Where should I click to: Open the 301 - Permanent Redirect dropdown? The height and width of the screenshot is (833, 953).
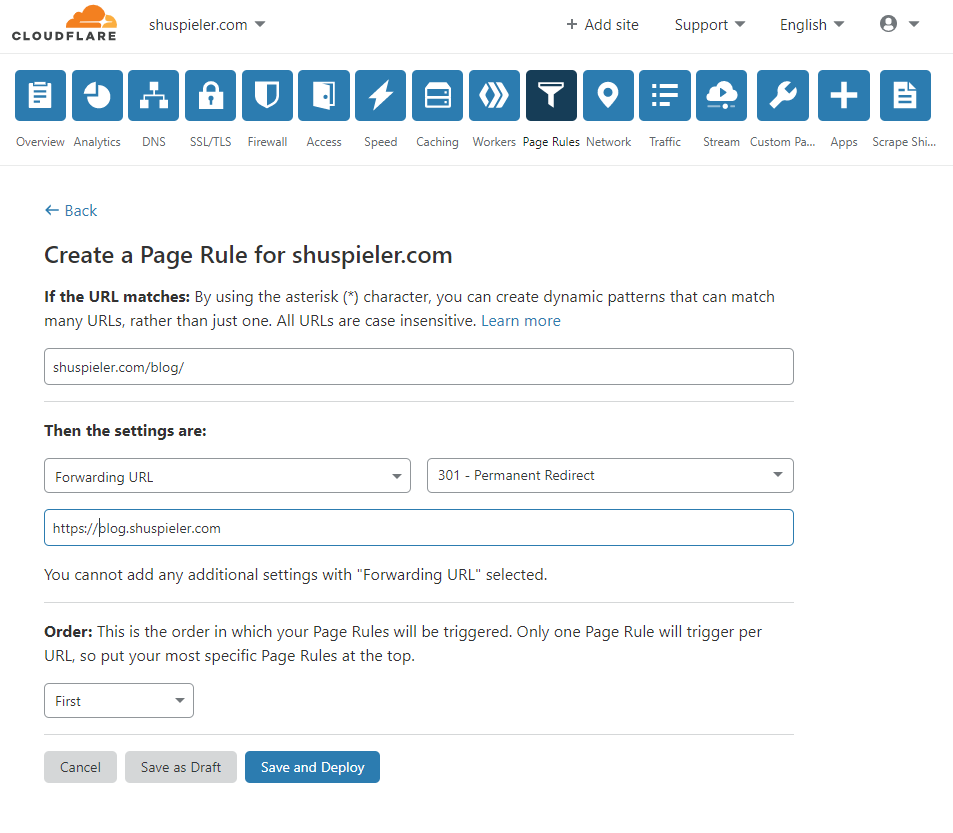coord(610,476)
